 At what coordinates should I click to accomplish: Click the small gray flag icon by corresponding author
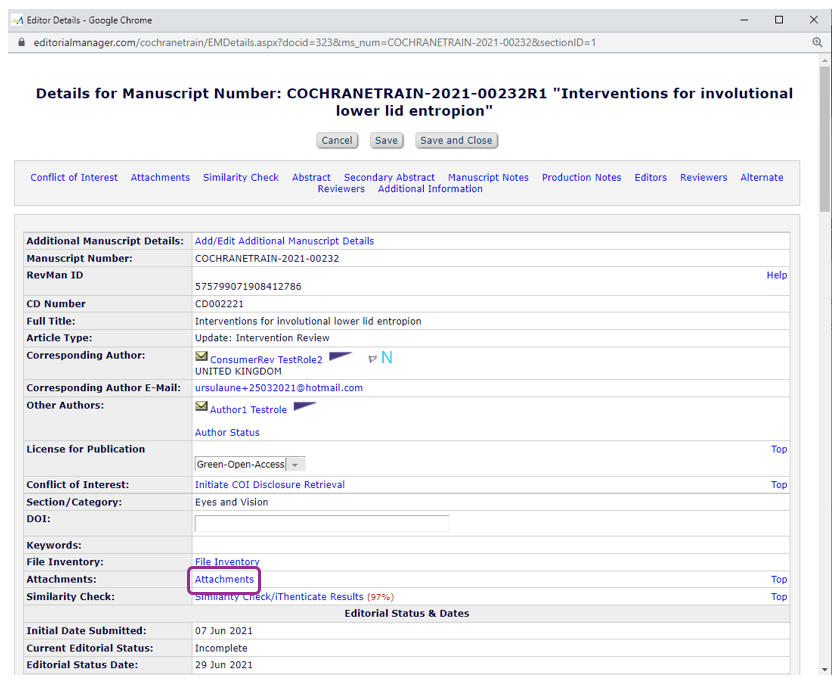372,359
